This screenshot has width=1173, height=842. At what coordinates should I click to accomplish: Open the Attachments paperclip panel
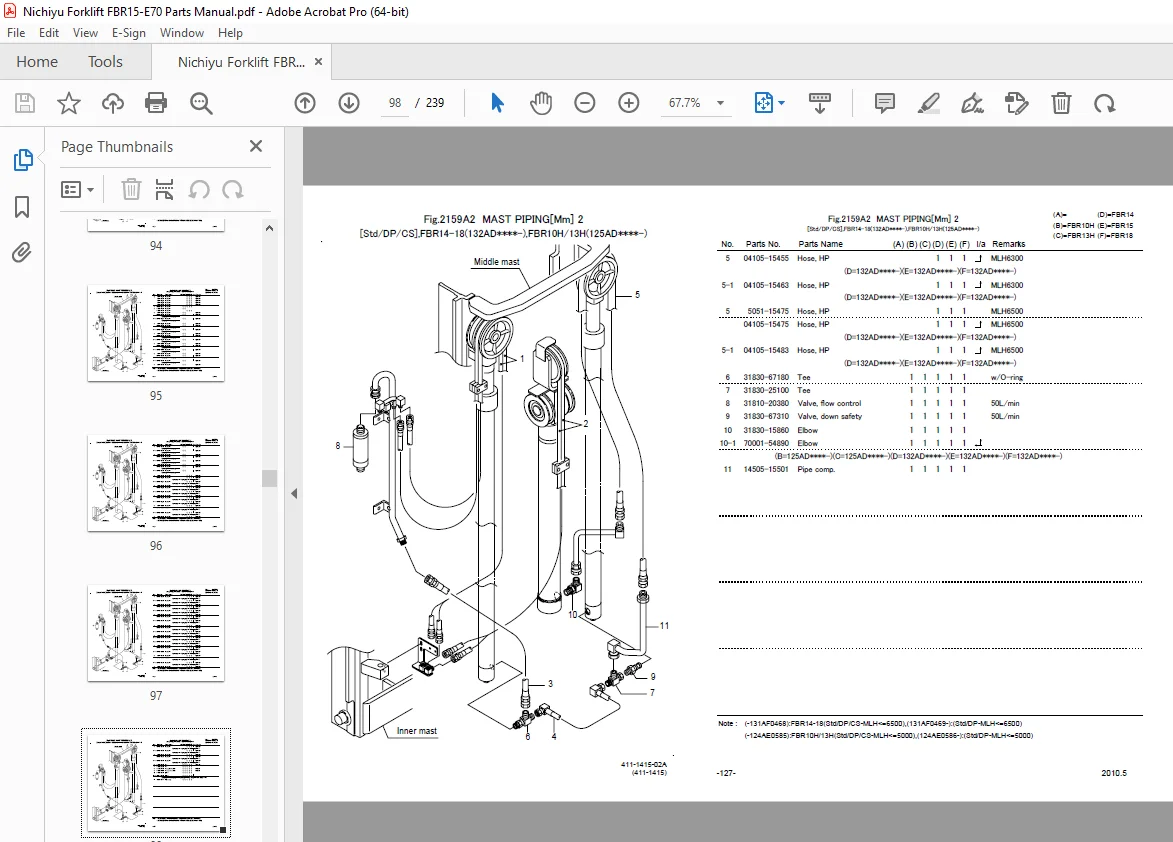22,253
